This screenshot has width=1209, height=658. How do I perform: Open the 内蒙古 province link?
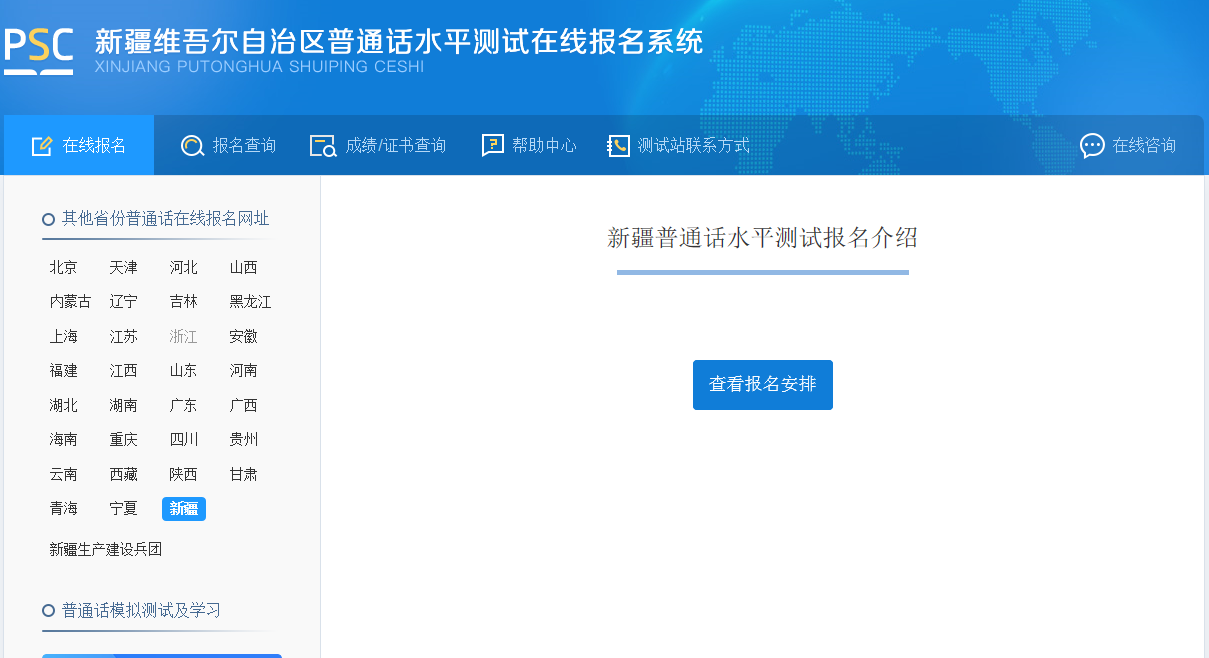click(70, 302)
